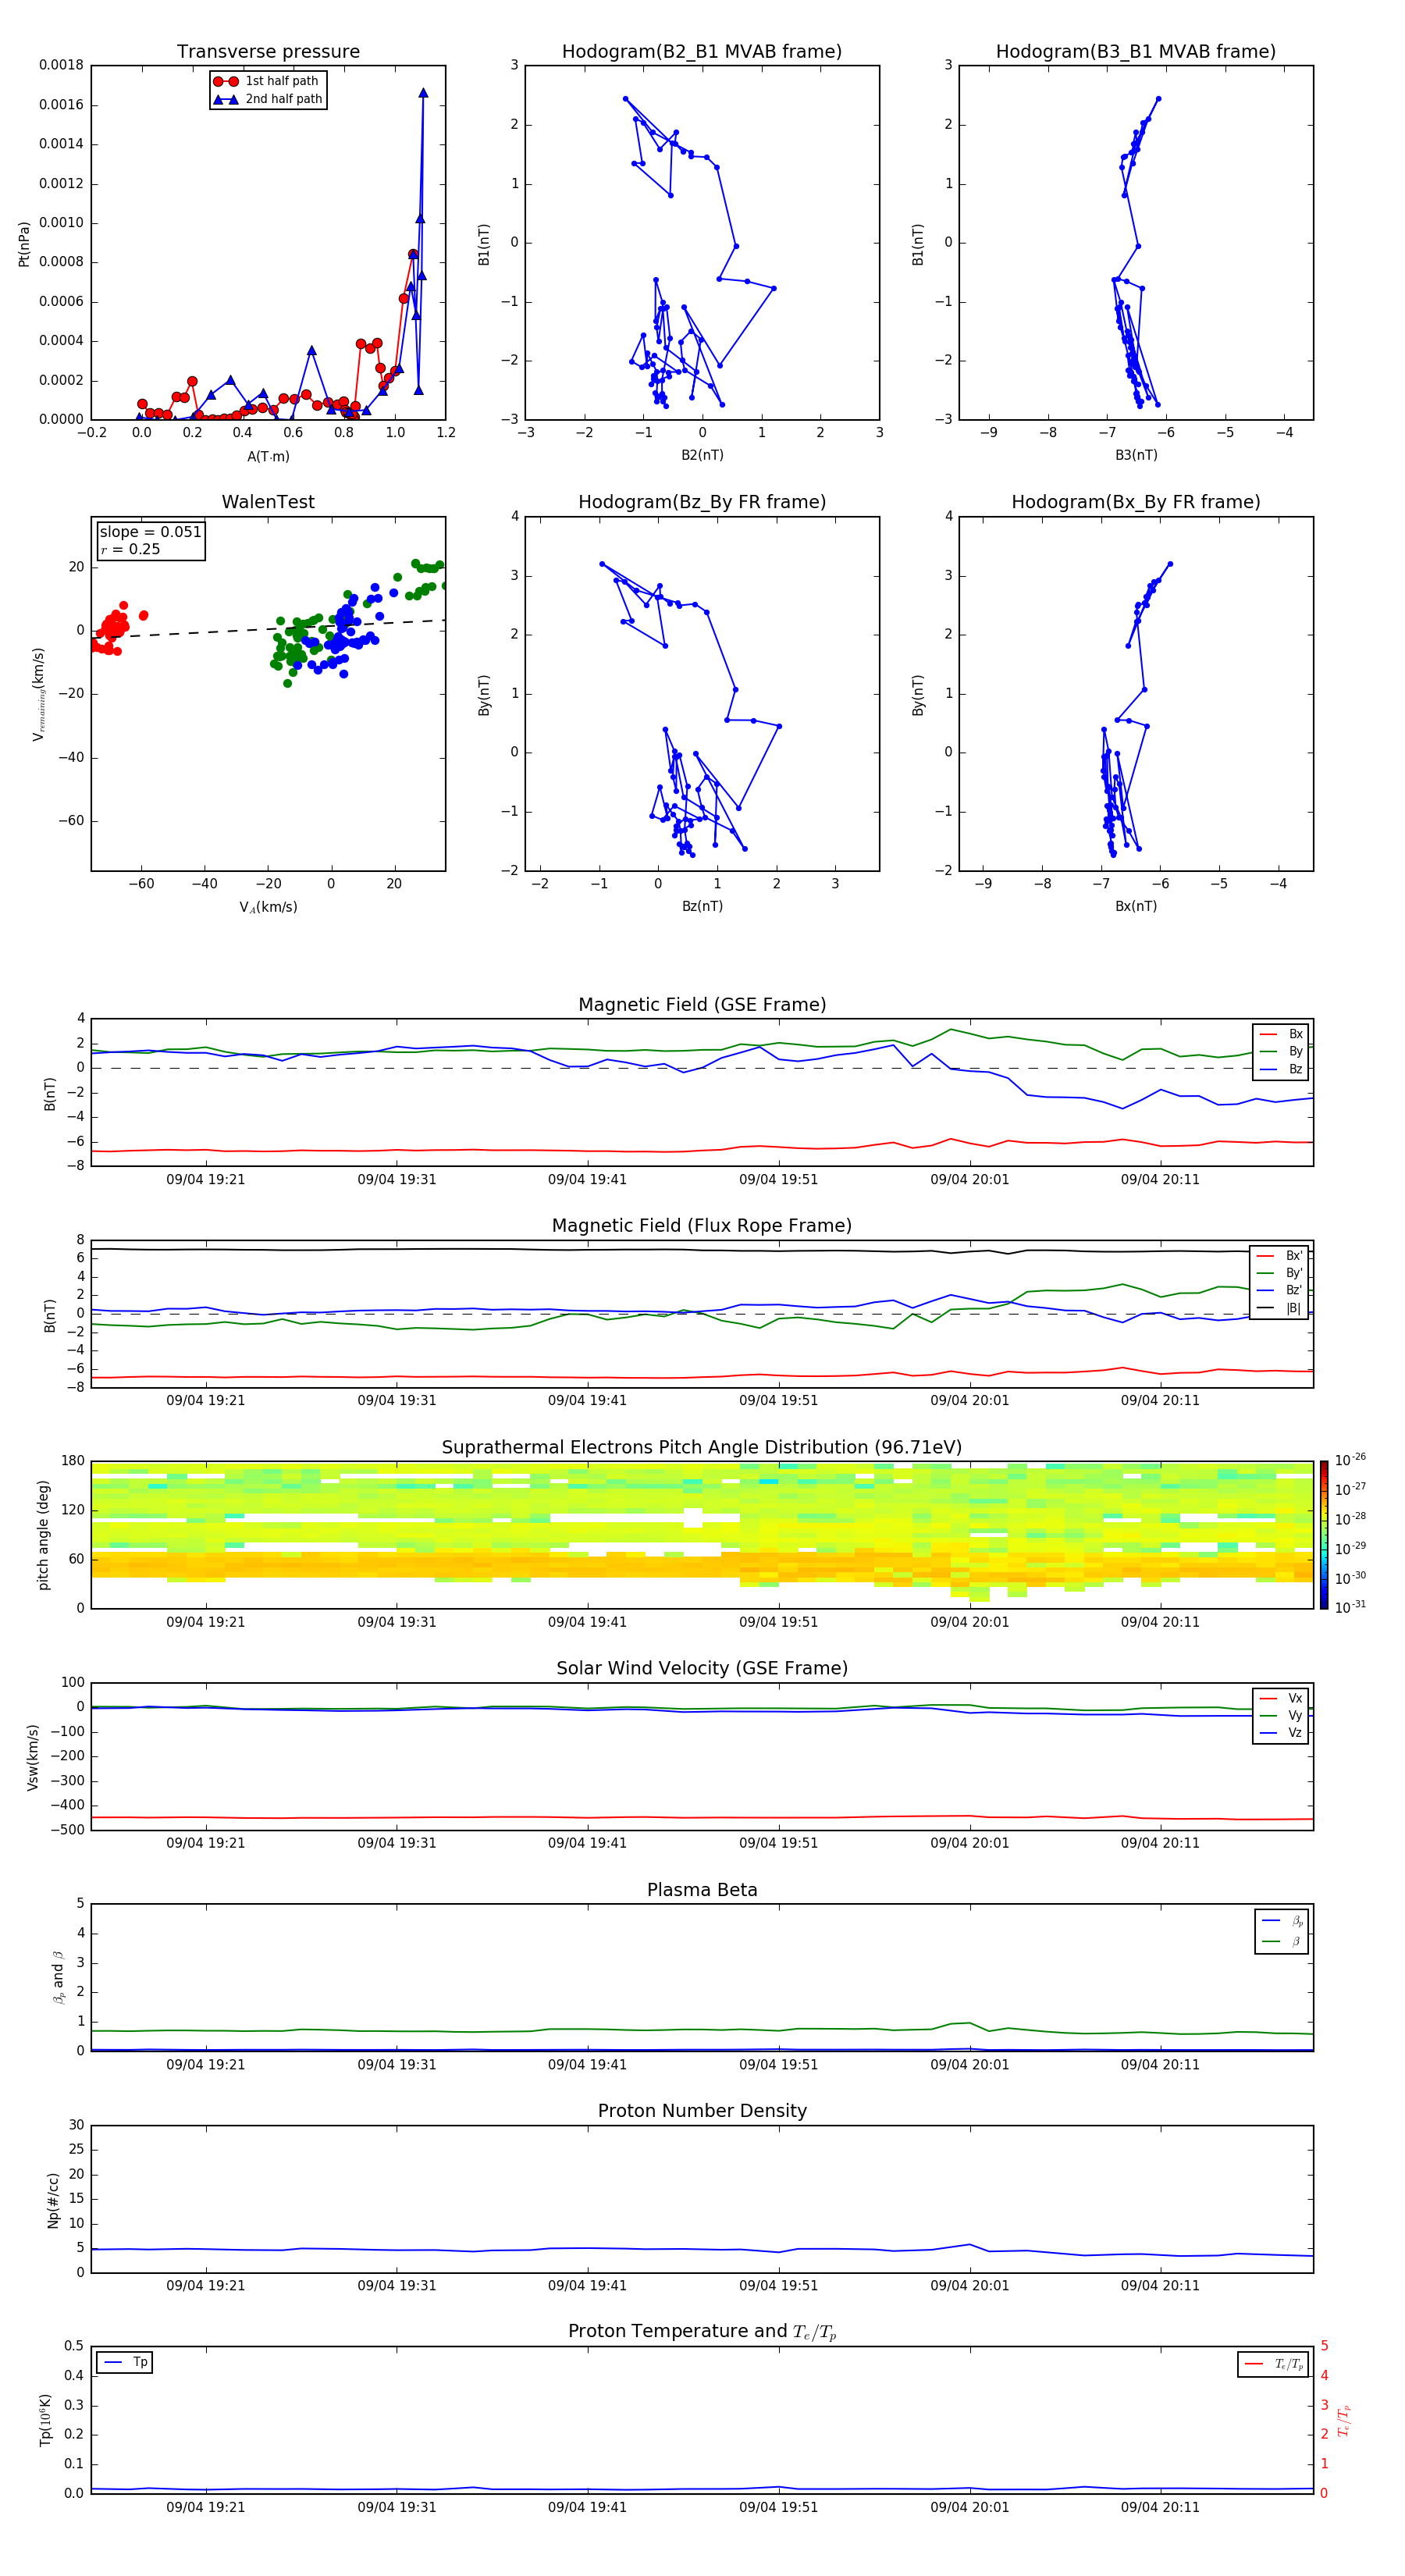Click the "Bx(nT)" x-axis label
The width and height of the screenshot is (1405, 2576).
point(1136,906)
